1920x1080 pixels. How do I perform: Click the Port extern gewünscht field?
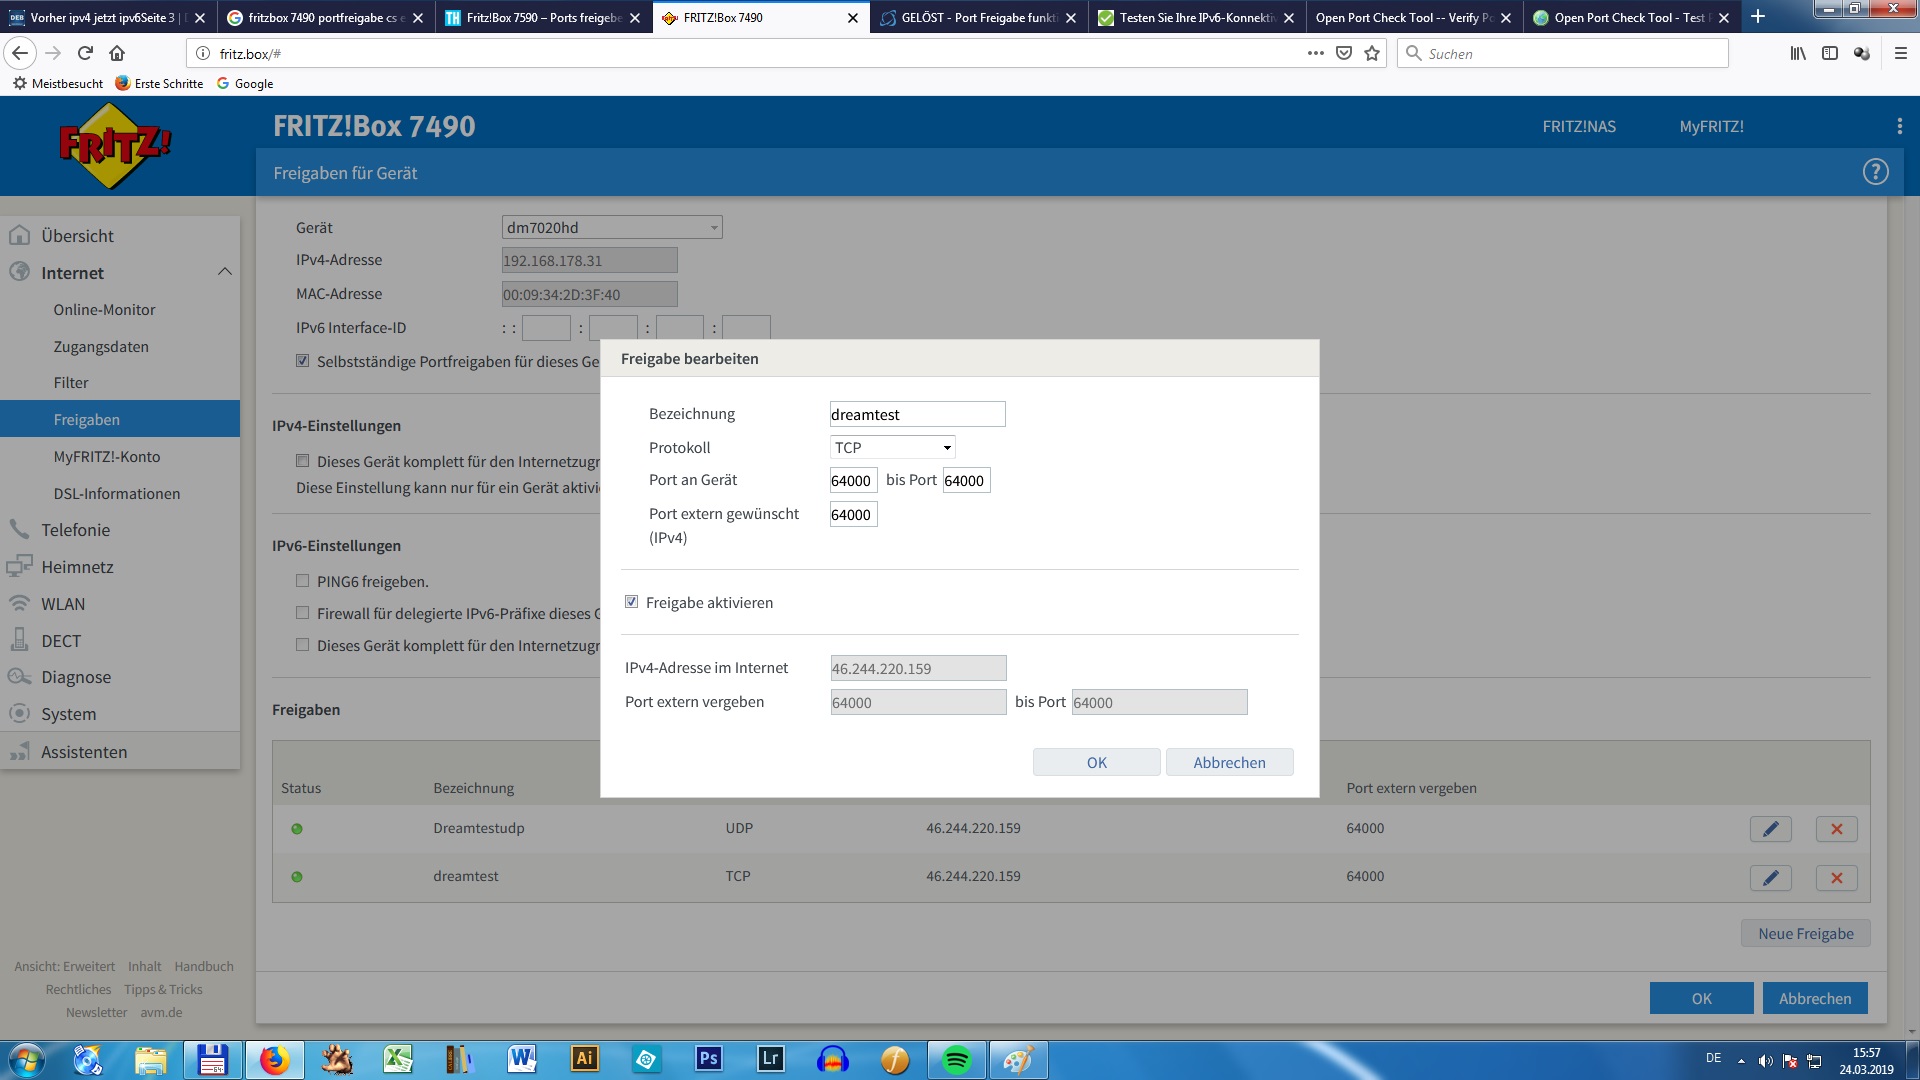[x=853, y=514]
